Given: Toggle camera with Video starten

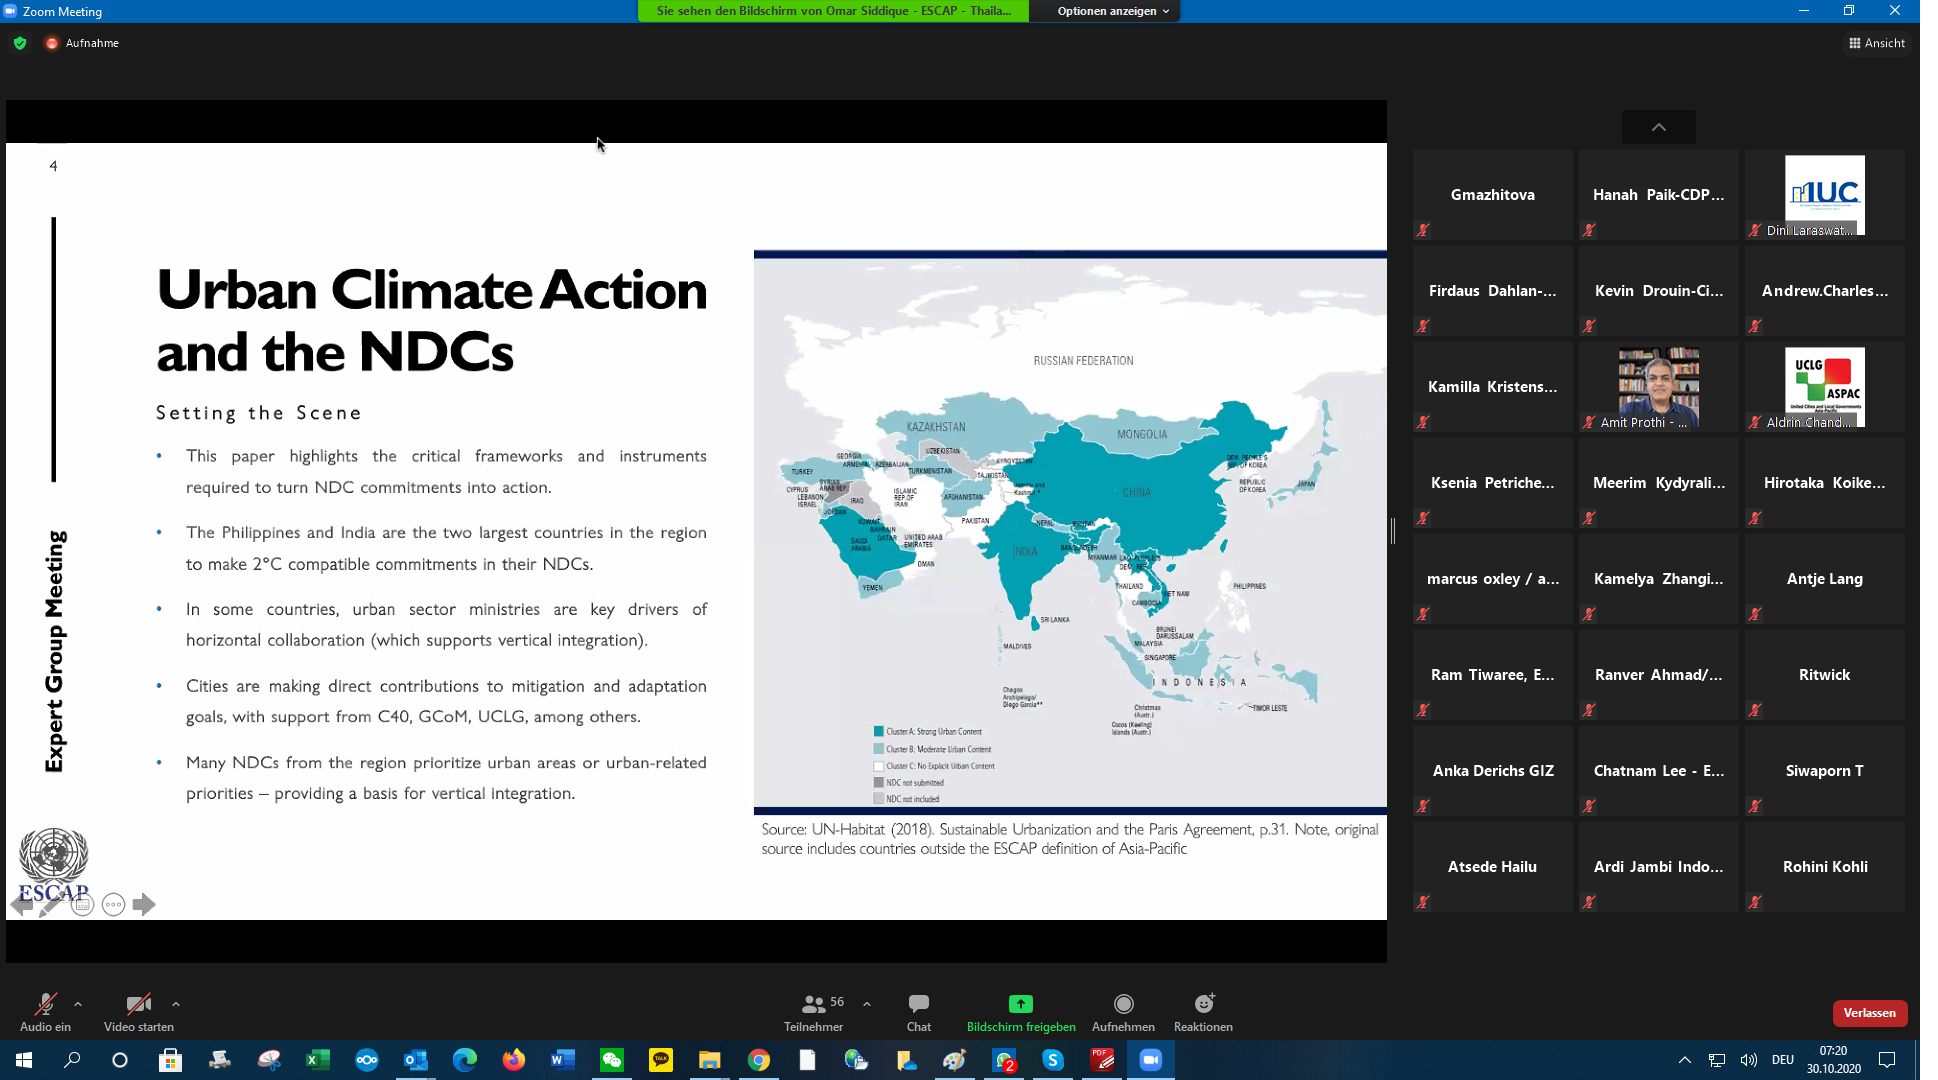Looking at the screenshot, I should [138, 1011].
